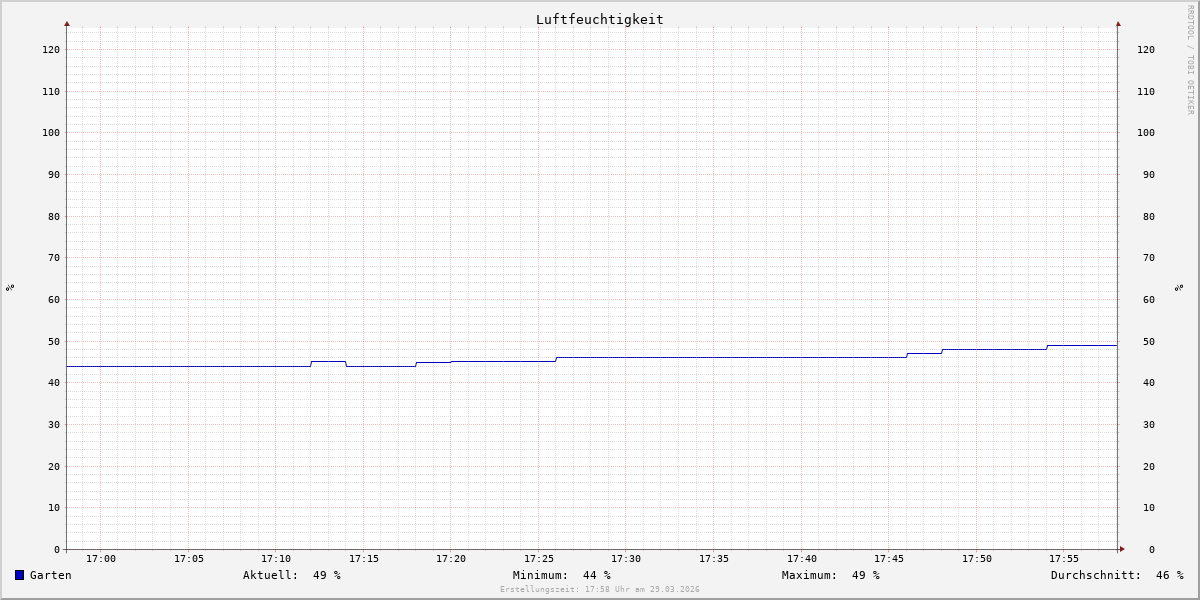Click the 17:15 time axis label
Screen dimensions: 1200x600
pos(364,559)
